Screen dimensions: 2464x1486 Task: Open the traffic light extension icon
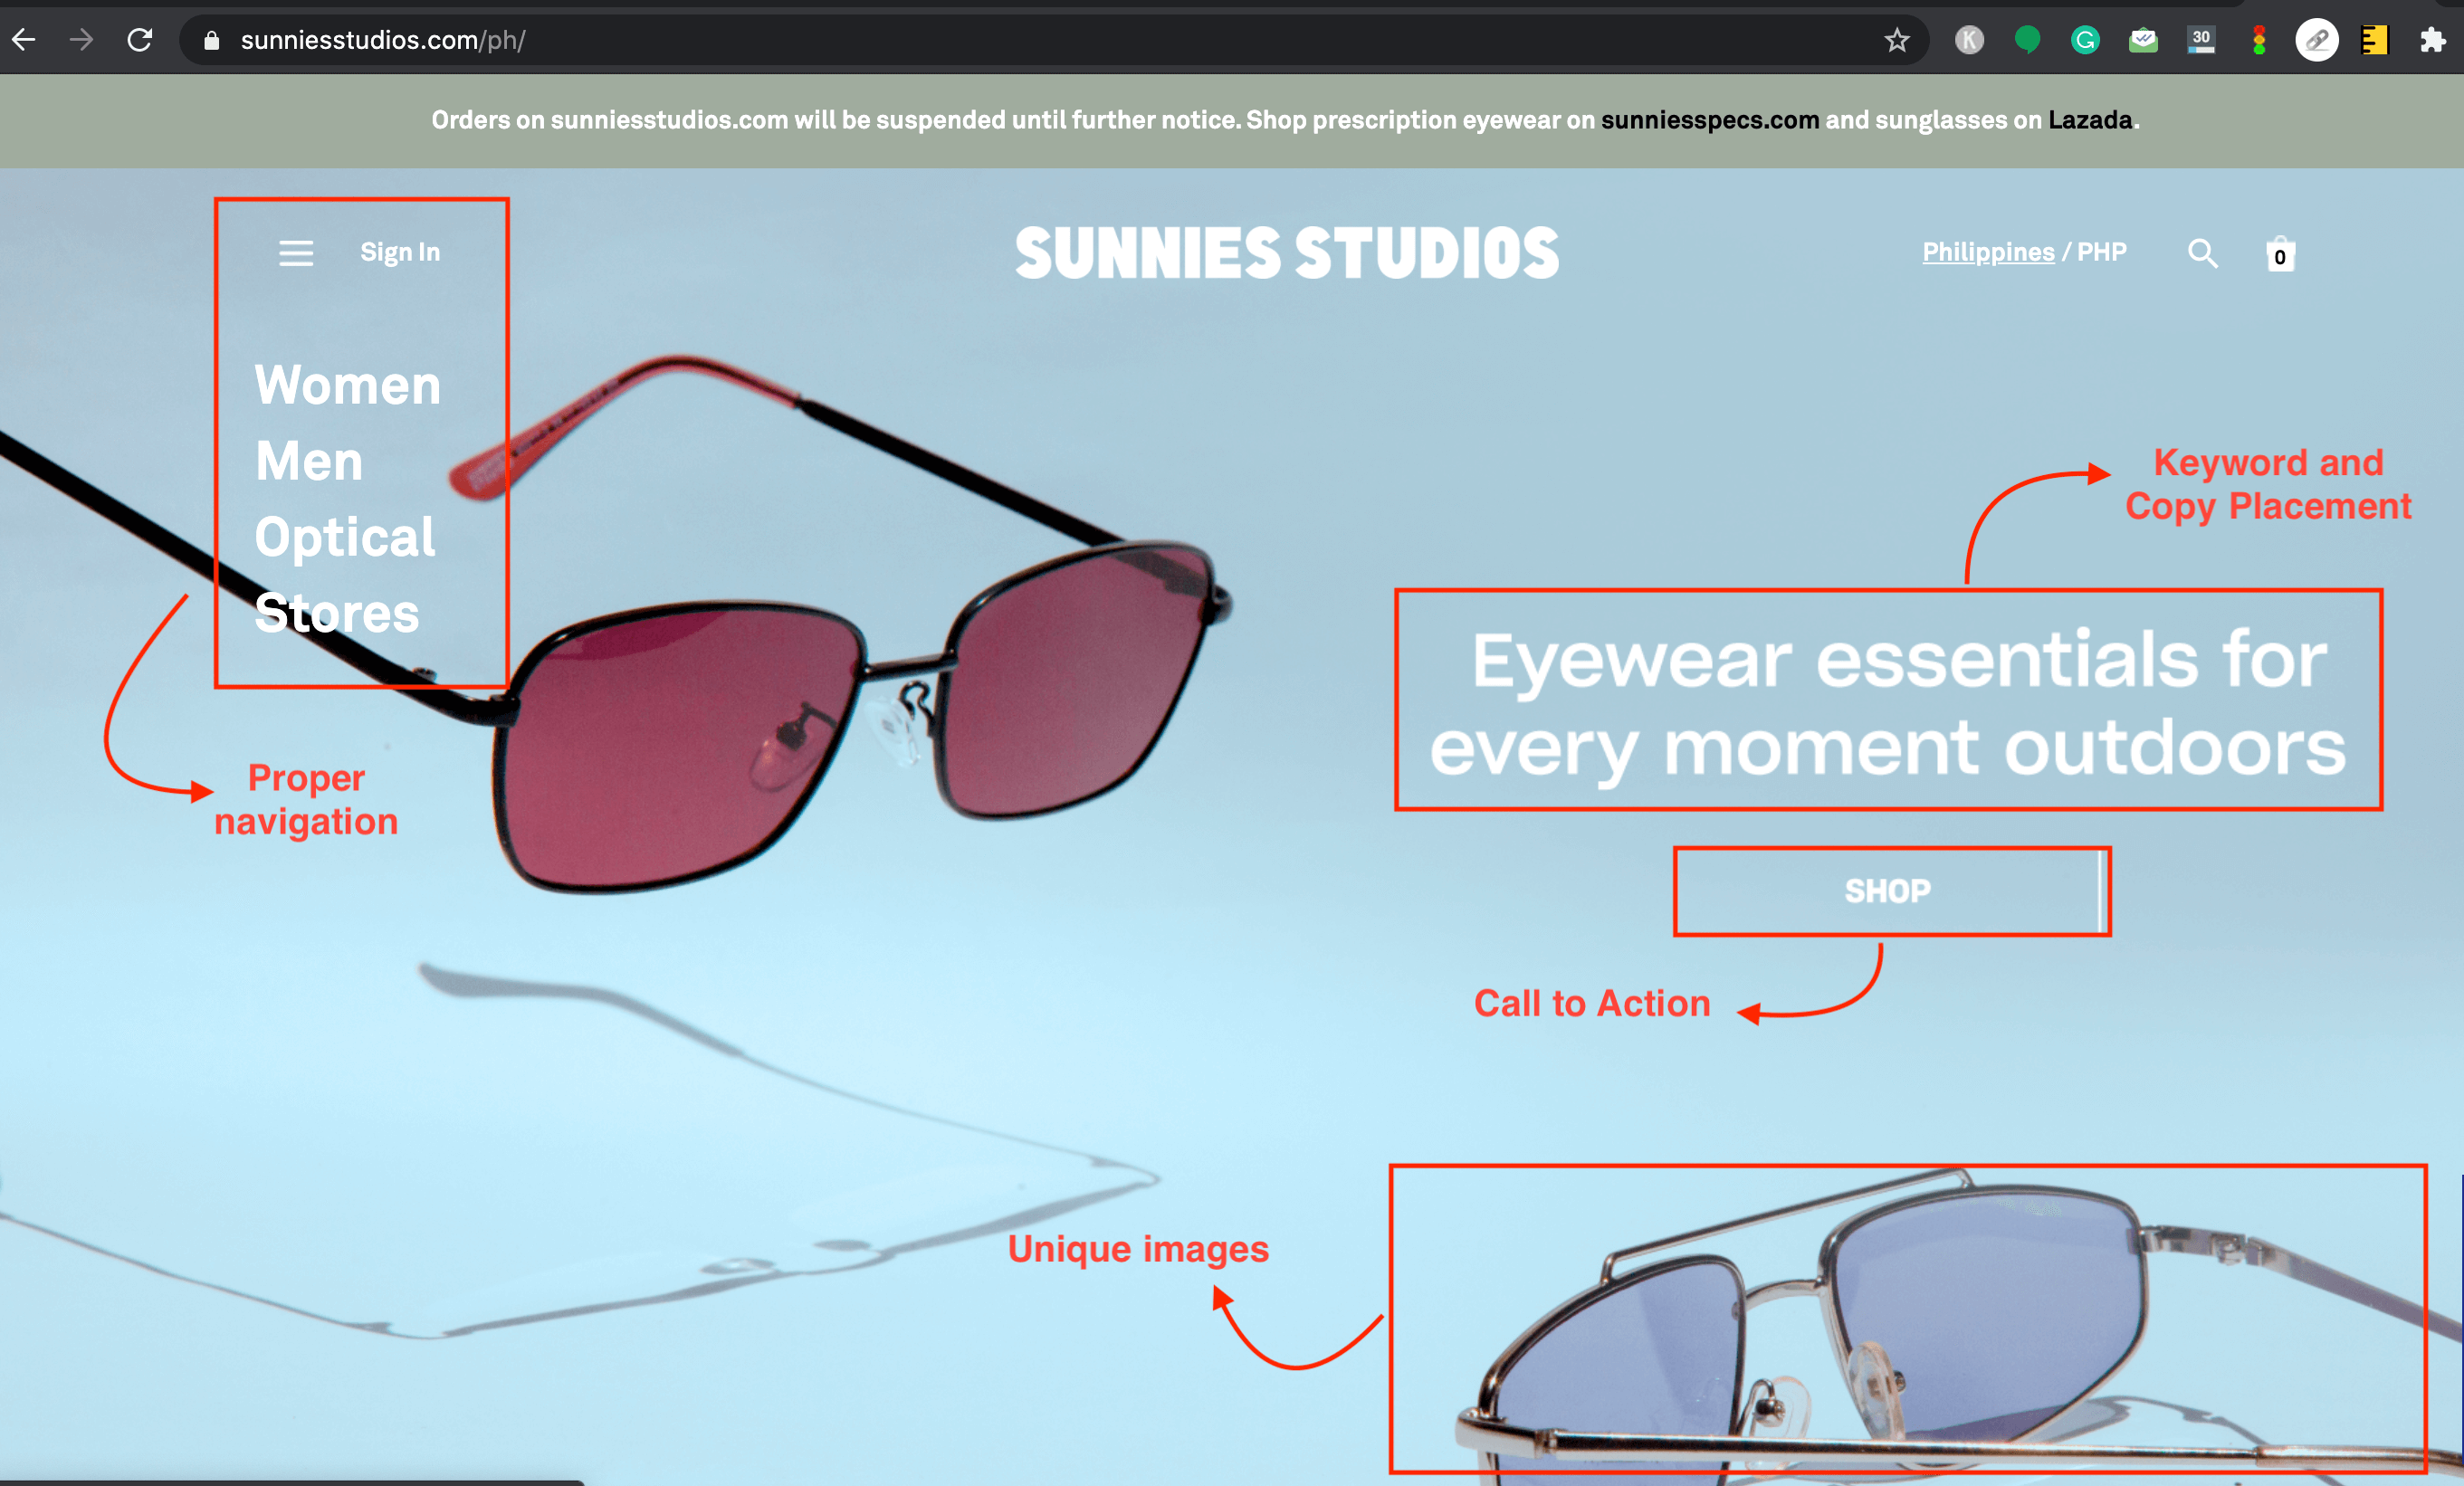coord(2259,40)
